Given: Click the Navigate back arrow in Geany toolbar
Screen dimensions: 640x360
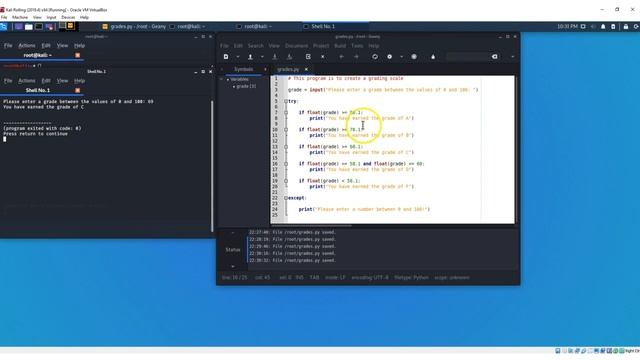Looking at the screenshot, I should pos(342,57).
